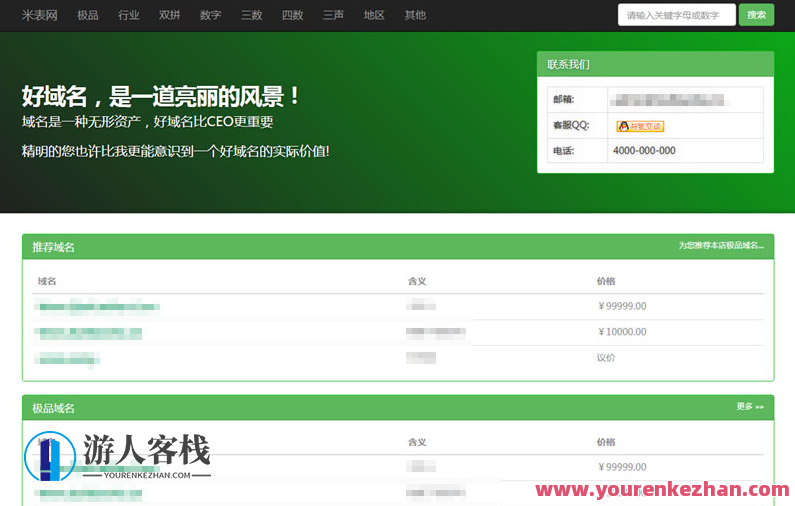Image resolution: width=795 pixels, height=506 pixels.
Task: Focus the keyword search input field
Action: click(x=676, y=15)
